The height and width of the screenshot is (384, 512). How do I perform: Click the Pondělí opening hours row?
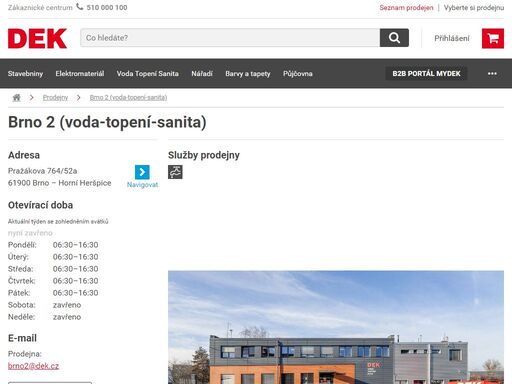53,245
